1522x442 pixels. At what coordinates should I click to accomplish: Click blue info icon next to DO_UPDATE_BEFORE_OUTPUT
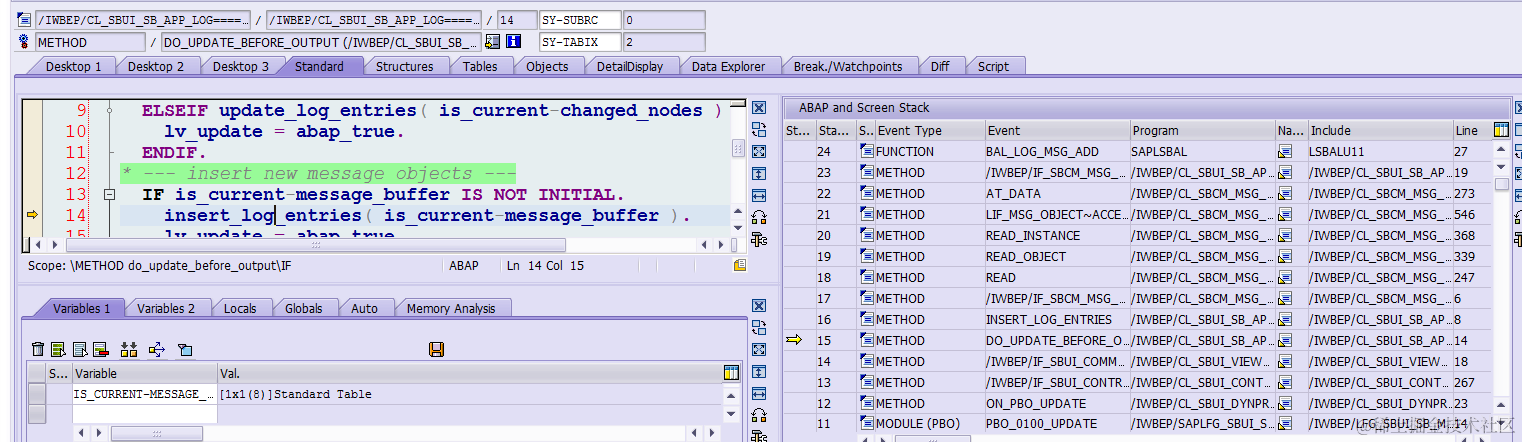[x=513, y=42]
